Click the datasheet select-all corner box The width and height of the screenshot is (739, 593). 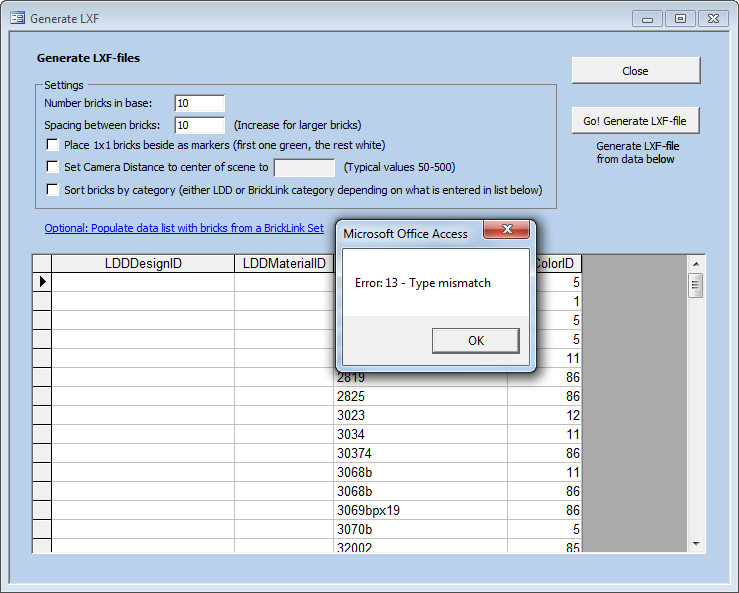42,264
